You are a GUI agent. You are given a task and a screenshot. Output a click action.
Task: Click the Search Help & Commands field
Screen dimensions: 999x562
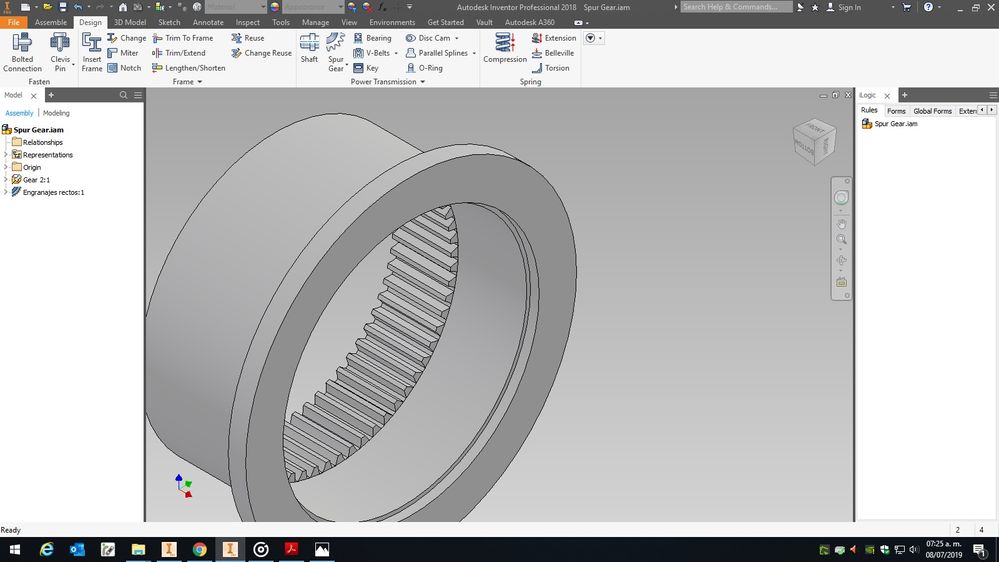point(736,7)
